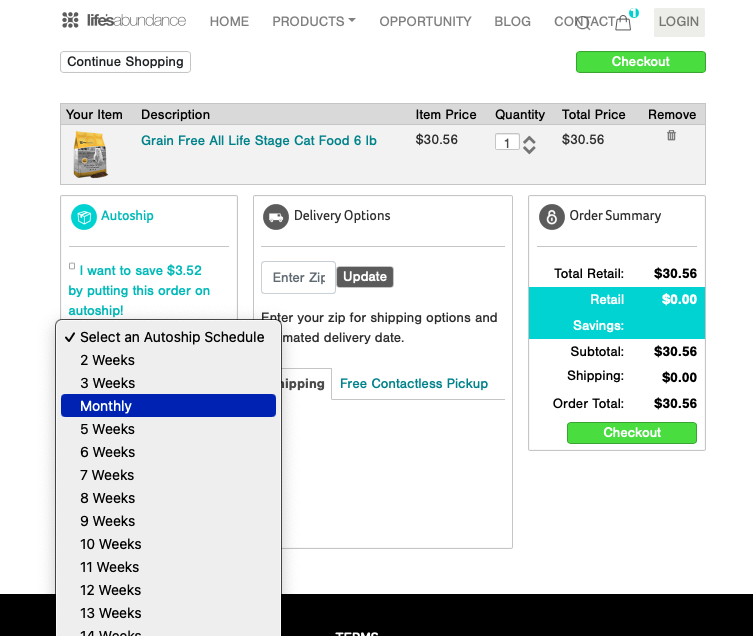The height and width of the screenshot is (636, 753).
Task: Click the Delivery Options truck icon
Action: tap(276, 217)
